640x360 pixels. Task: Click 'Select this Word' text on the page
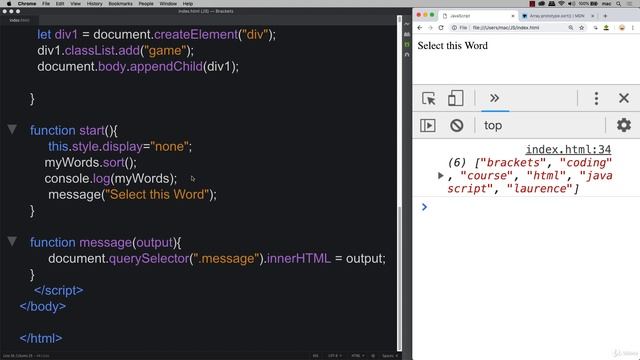(452, 45)
